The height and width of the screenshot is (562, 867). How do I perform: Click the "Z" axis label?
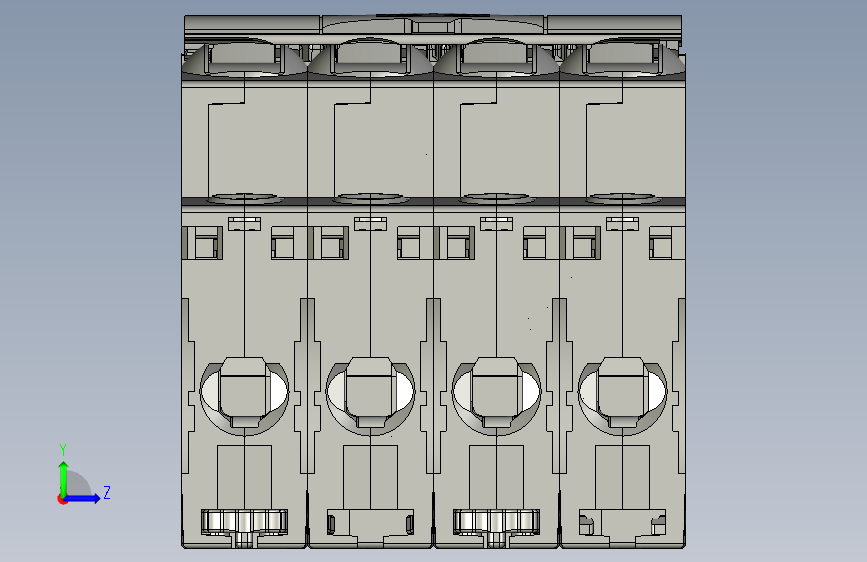pyautogui.click(x=107, y=492)
